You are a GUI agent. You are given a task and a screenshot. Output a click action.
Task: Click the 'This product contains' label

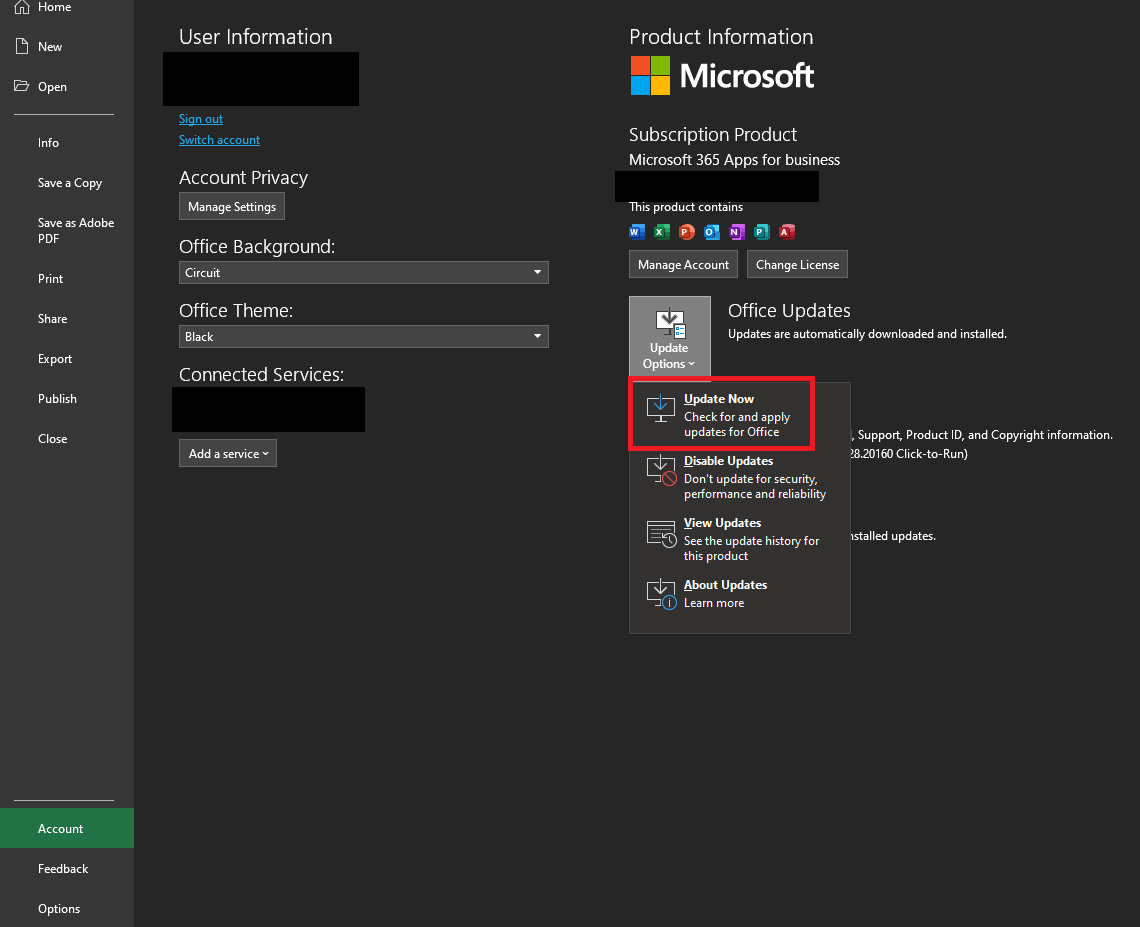pos(686,207)
